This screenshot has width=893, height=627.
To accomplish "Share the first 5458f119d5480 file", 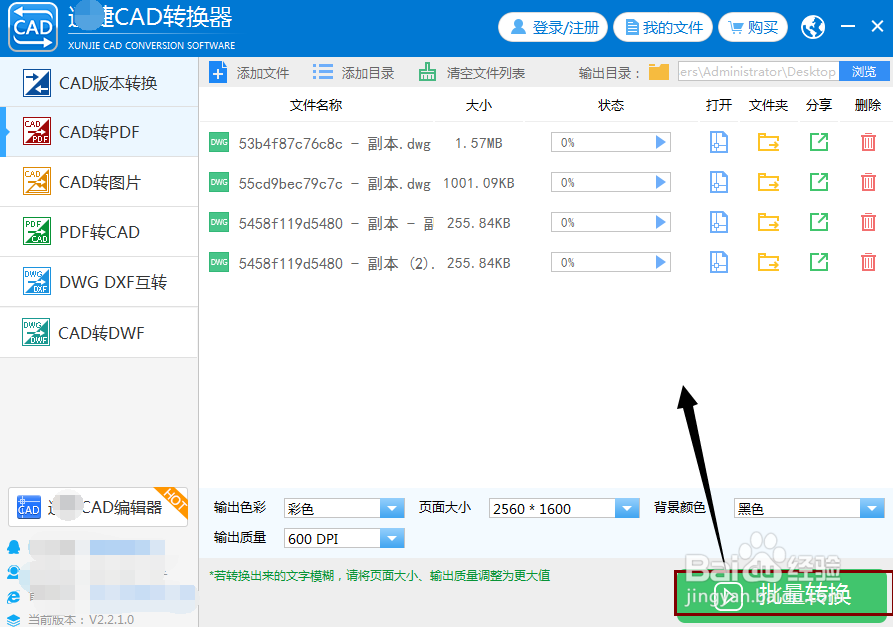I will 820,222.
